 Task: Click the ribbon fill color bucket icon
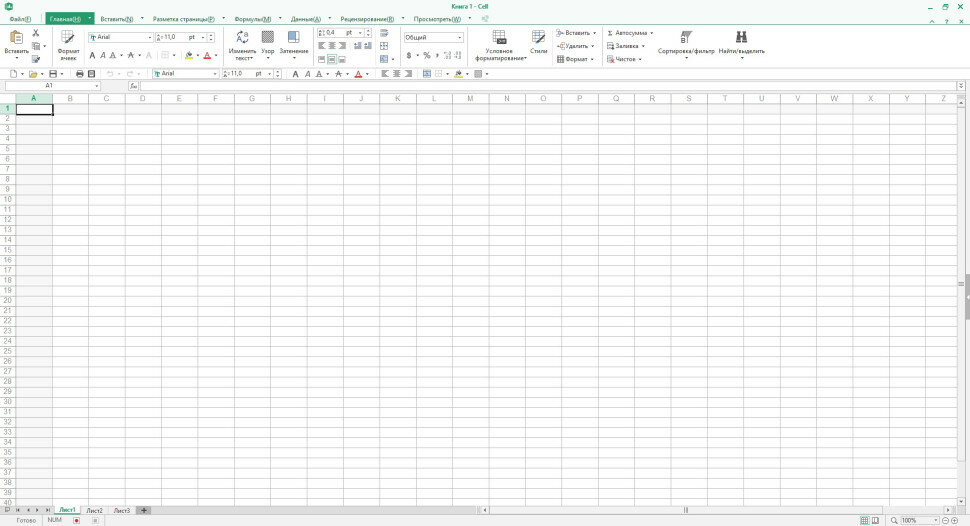pos(189,56)
